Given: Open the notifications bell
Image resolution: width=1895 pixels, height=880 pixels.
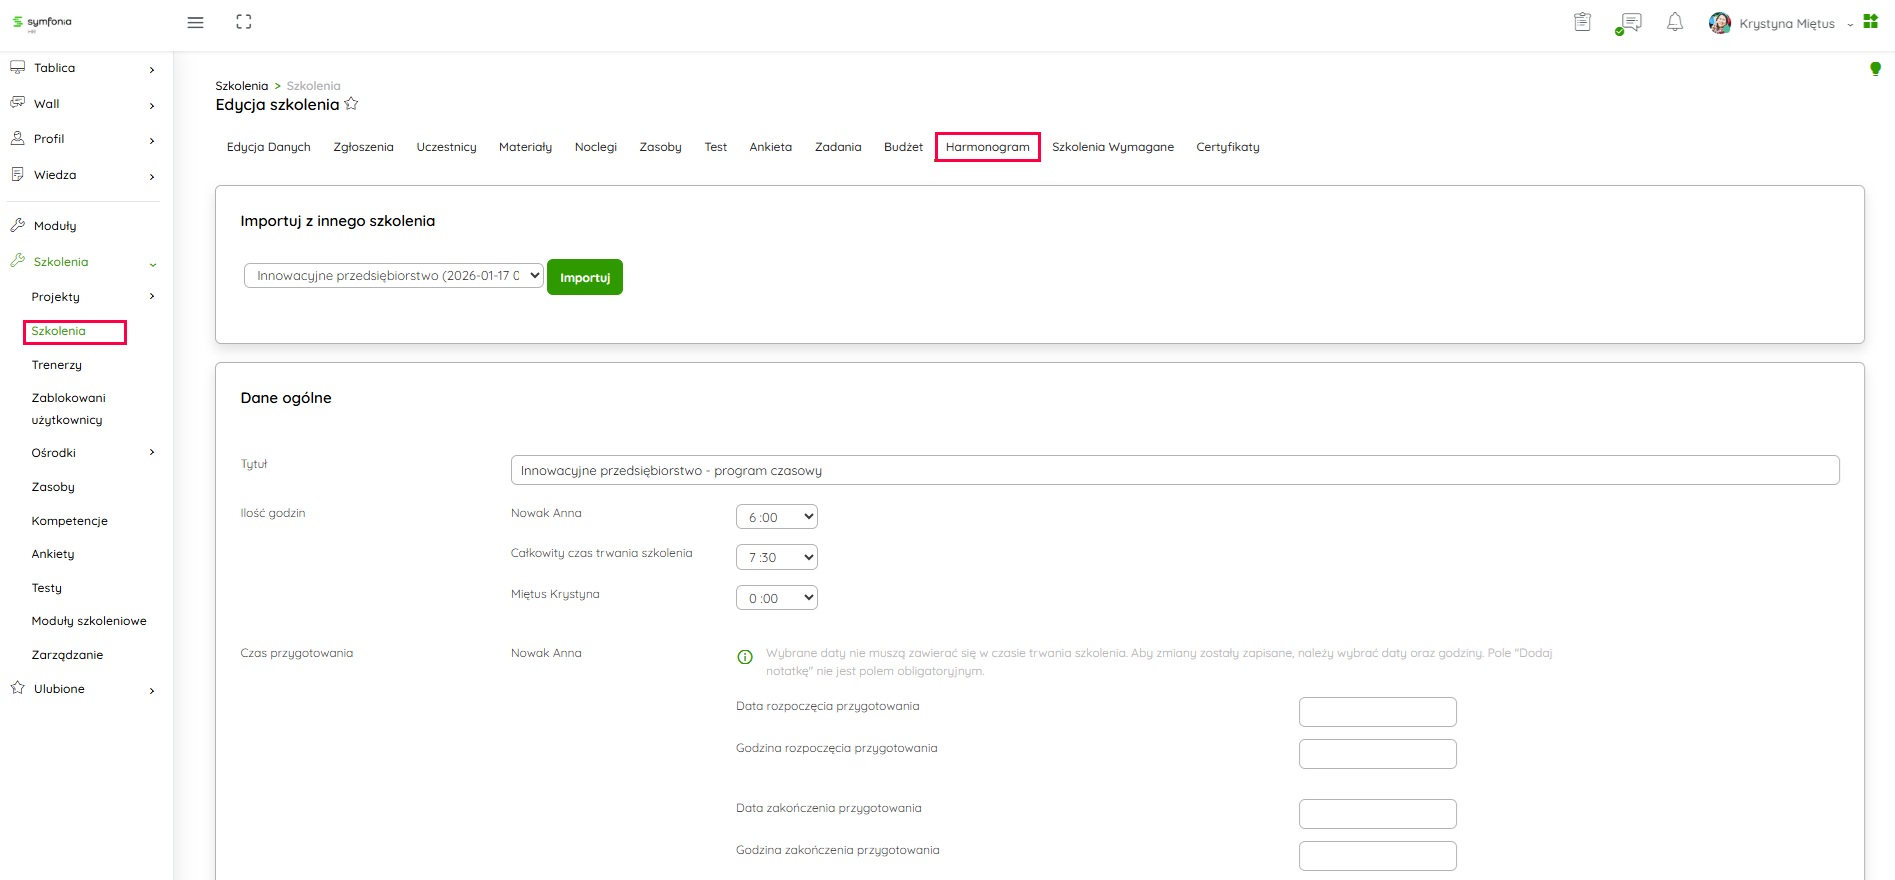Looking at the screenshot, I should click(x=1675, y=22).
